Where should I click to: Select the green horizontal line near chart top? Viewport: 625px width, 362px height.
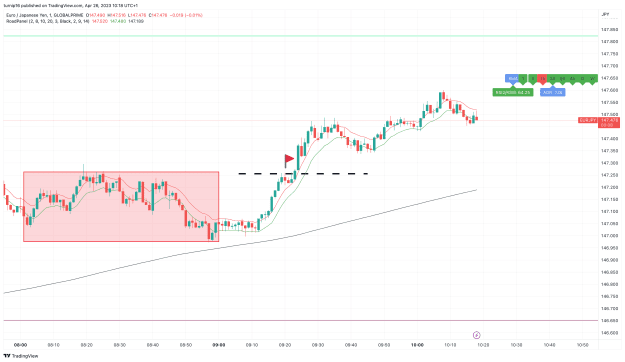301,36
